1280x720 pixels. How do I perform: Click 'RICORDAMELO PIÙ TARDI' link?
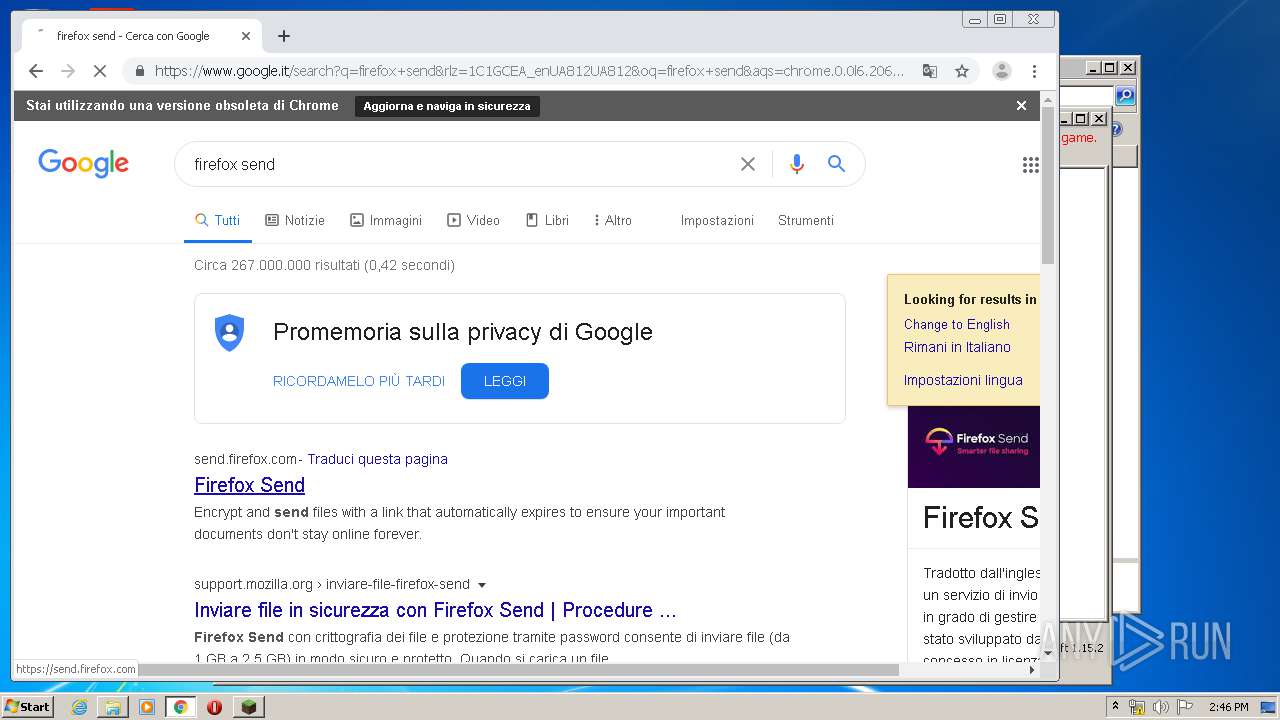[359, 381]
